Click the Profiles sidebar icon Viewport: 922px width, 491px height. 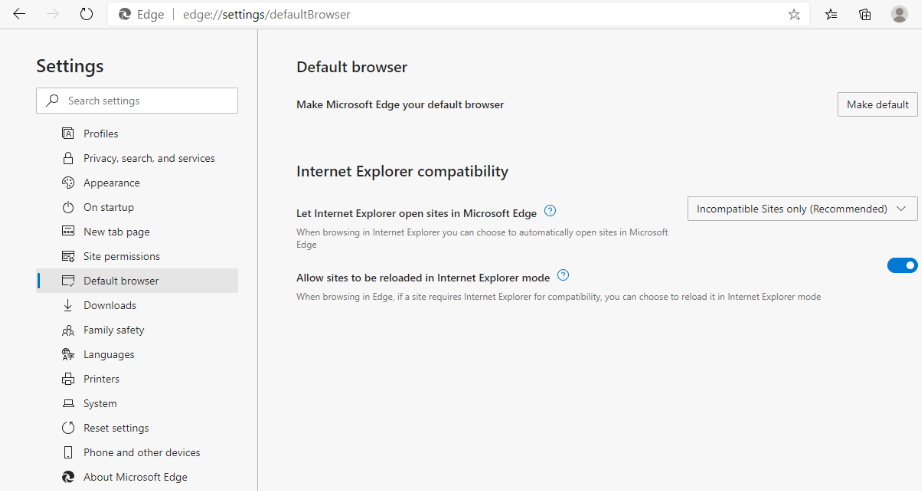pyautogui.click(x=68, y=133)
